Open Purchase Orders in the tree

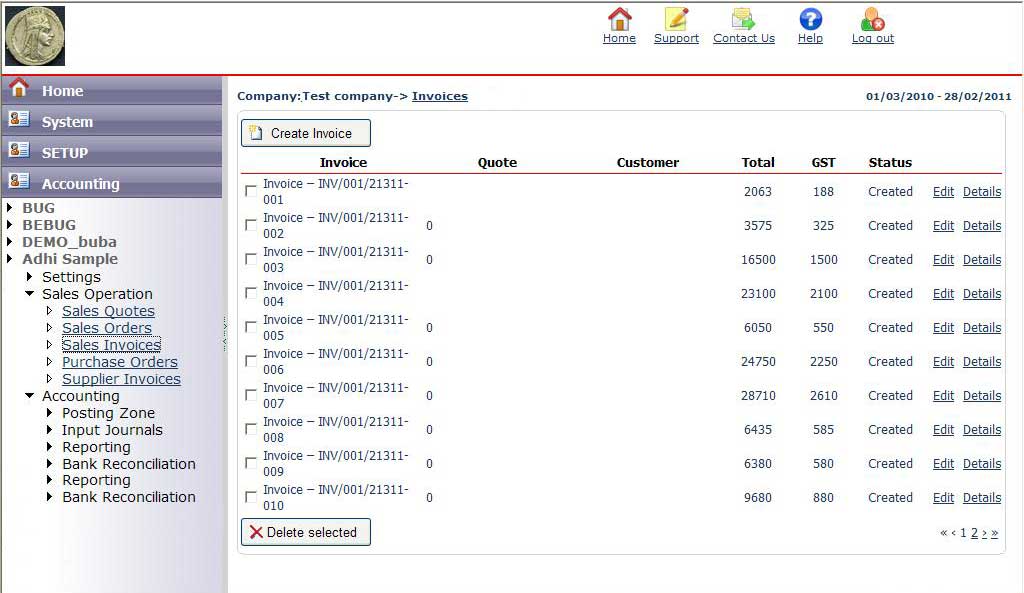(x=120, y=362)
